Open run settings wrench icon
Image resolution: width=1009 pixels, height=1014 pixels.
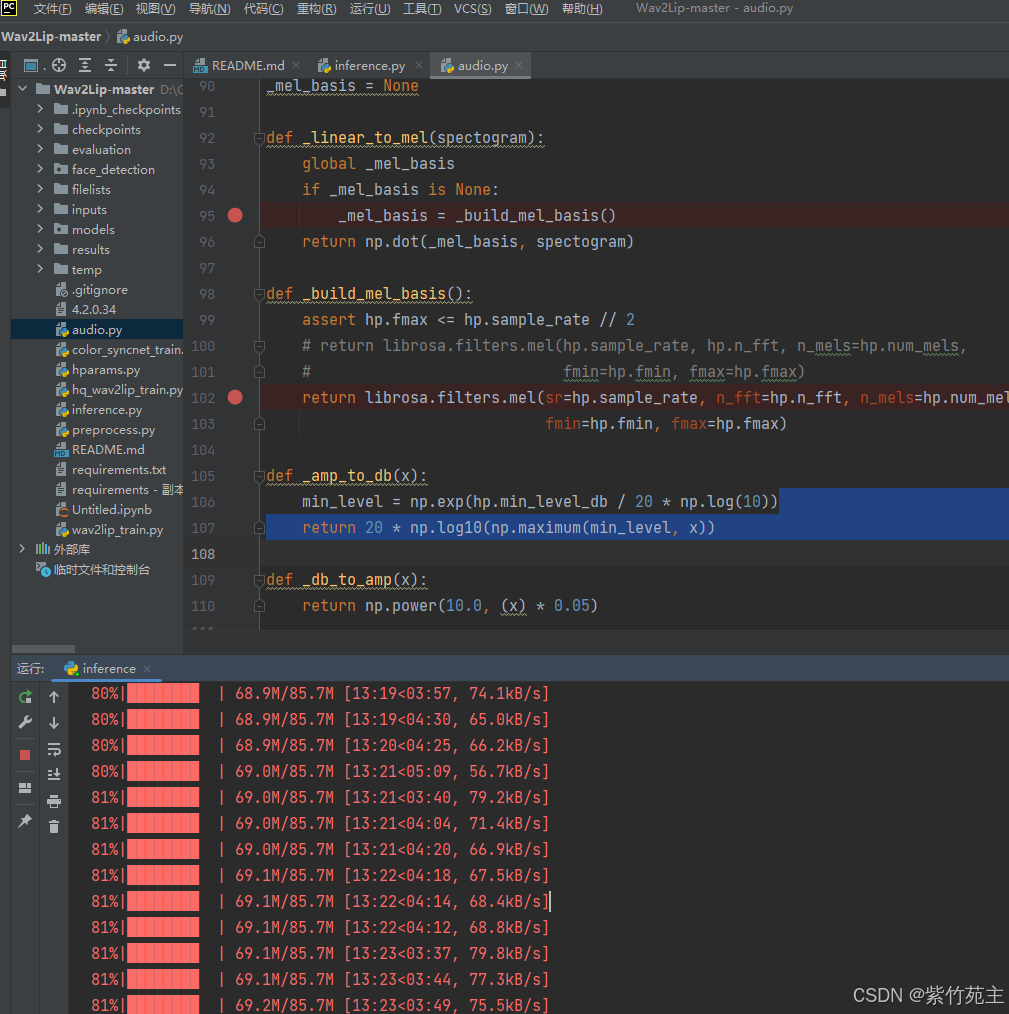(25, 722)
